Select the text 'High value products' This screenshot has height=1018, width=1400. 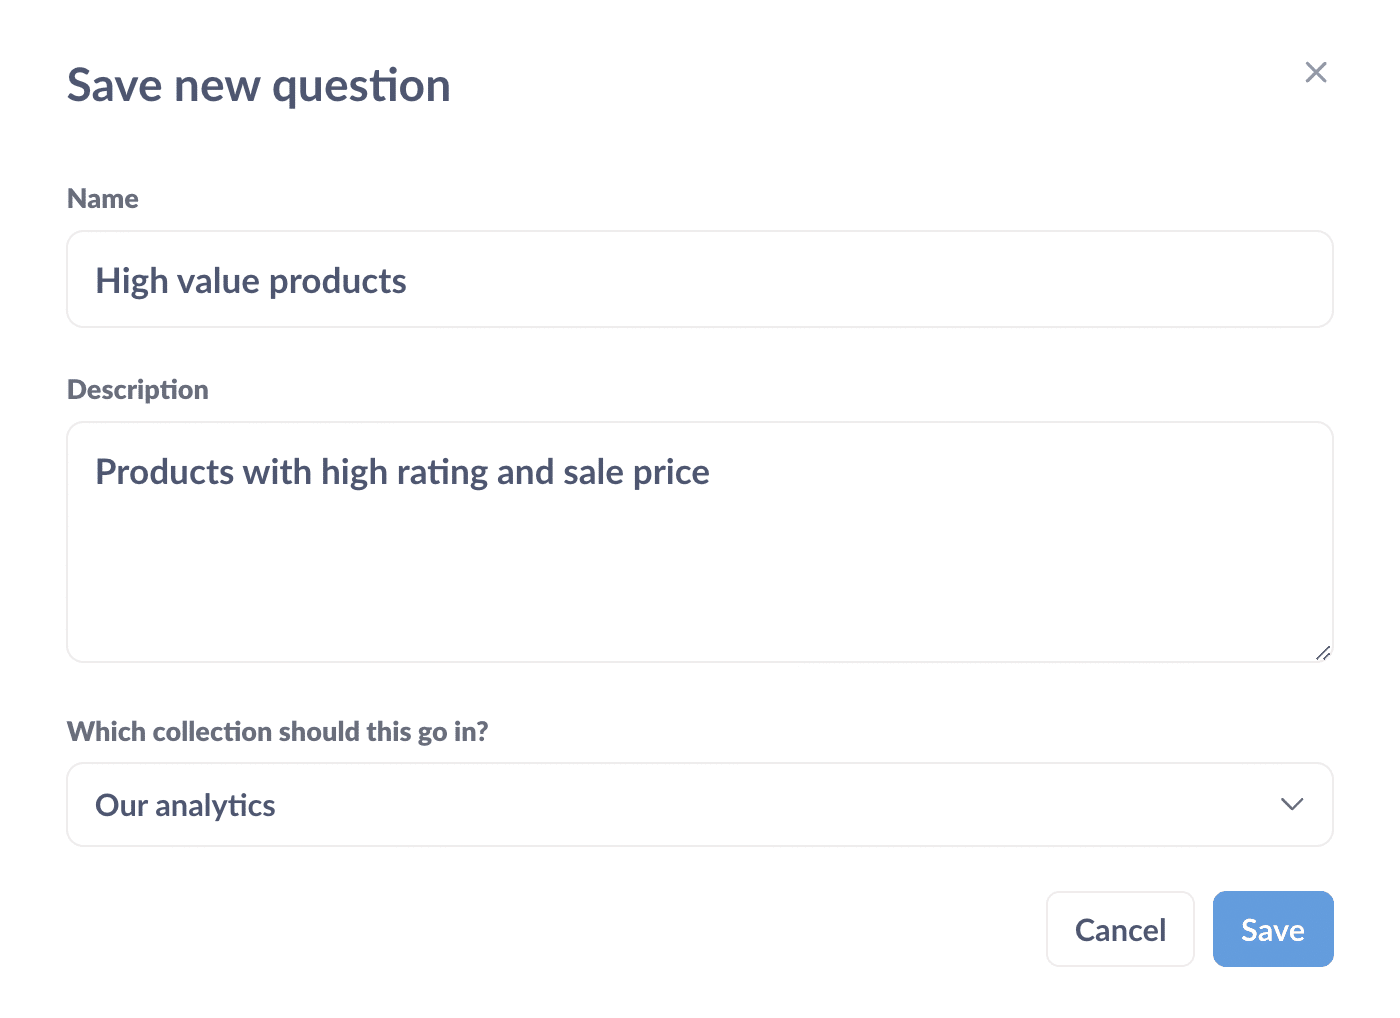(250, 281)
